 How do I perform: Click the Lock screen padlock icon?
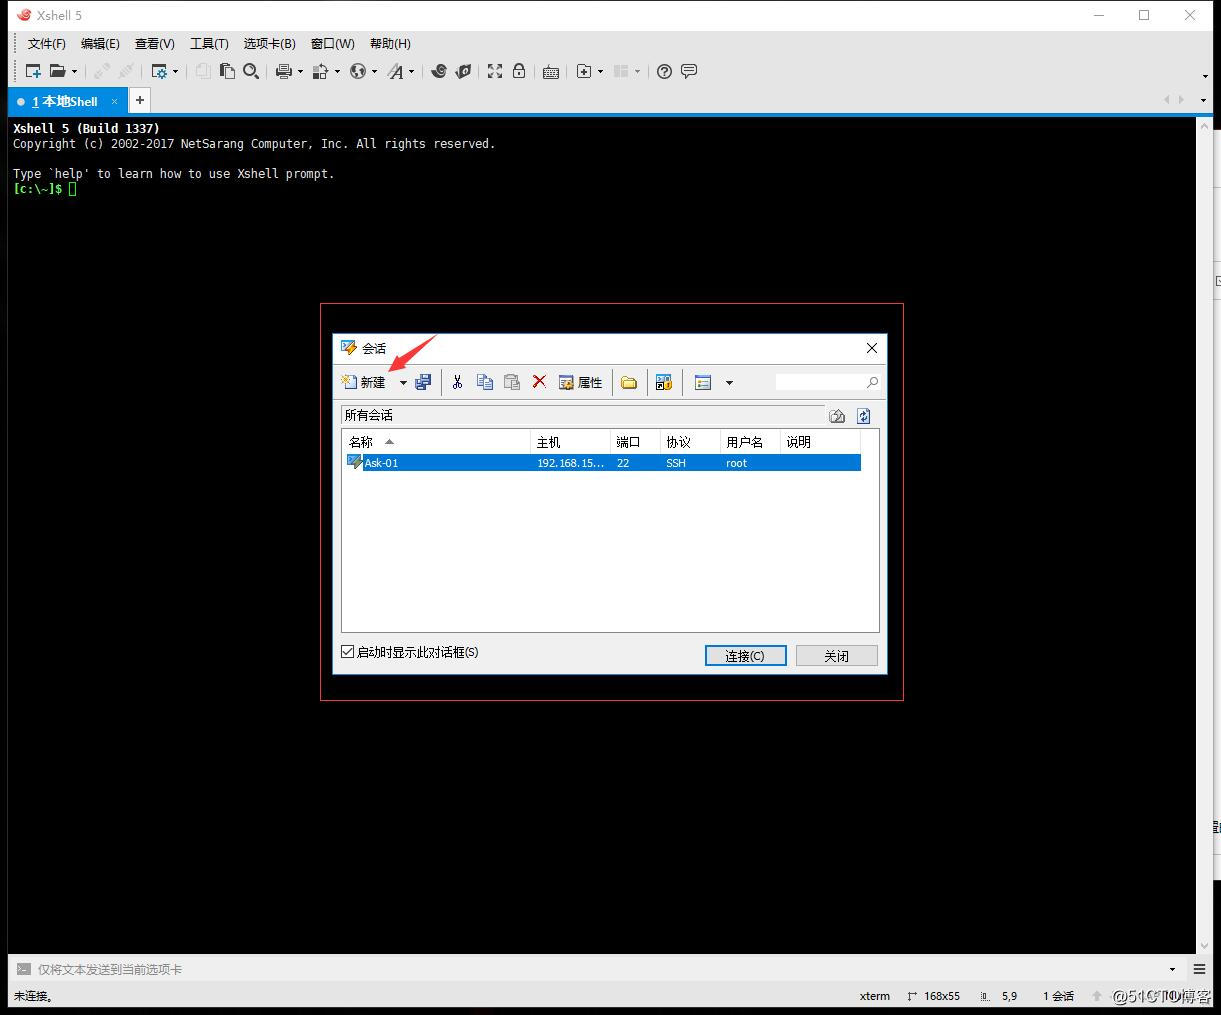[x=519, y=71]
